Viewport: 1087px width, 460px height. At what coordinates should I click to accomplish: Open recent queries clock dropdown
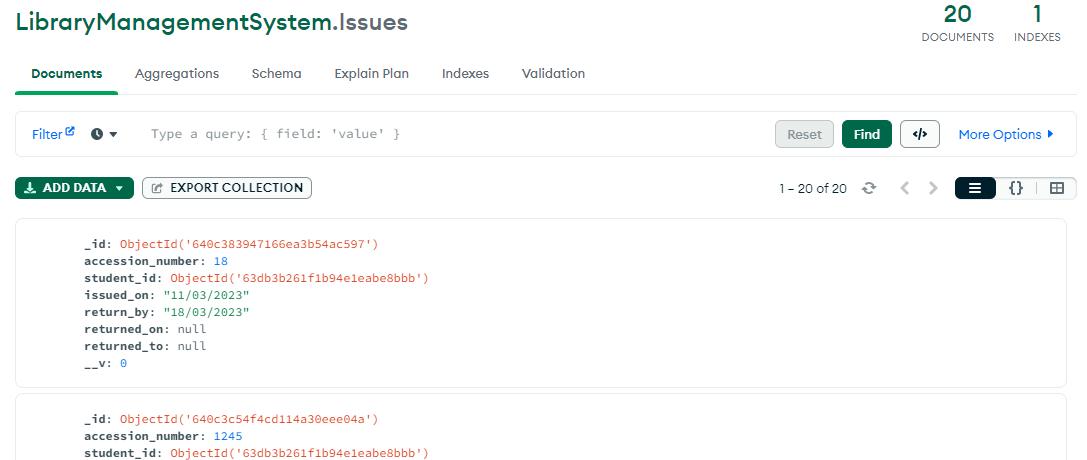pos(104,134)
